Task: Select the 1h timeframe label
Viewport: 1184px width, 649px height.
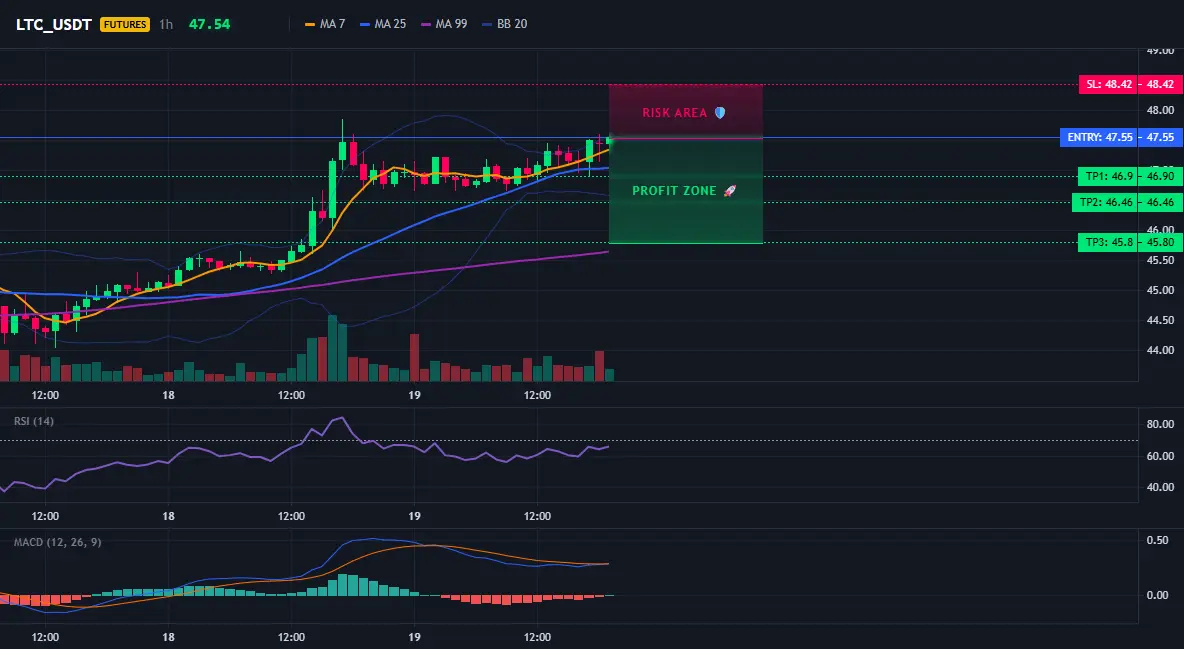Action: 166,24
